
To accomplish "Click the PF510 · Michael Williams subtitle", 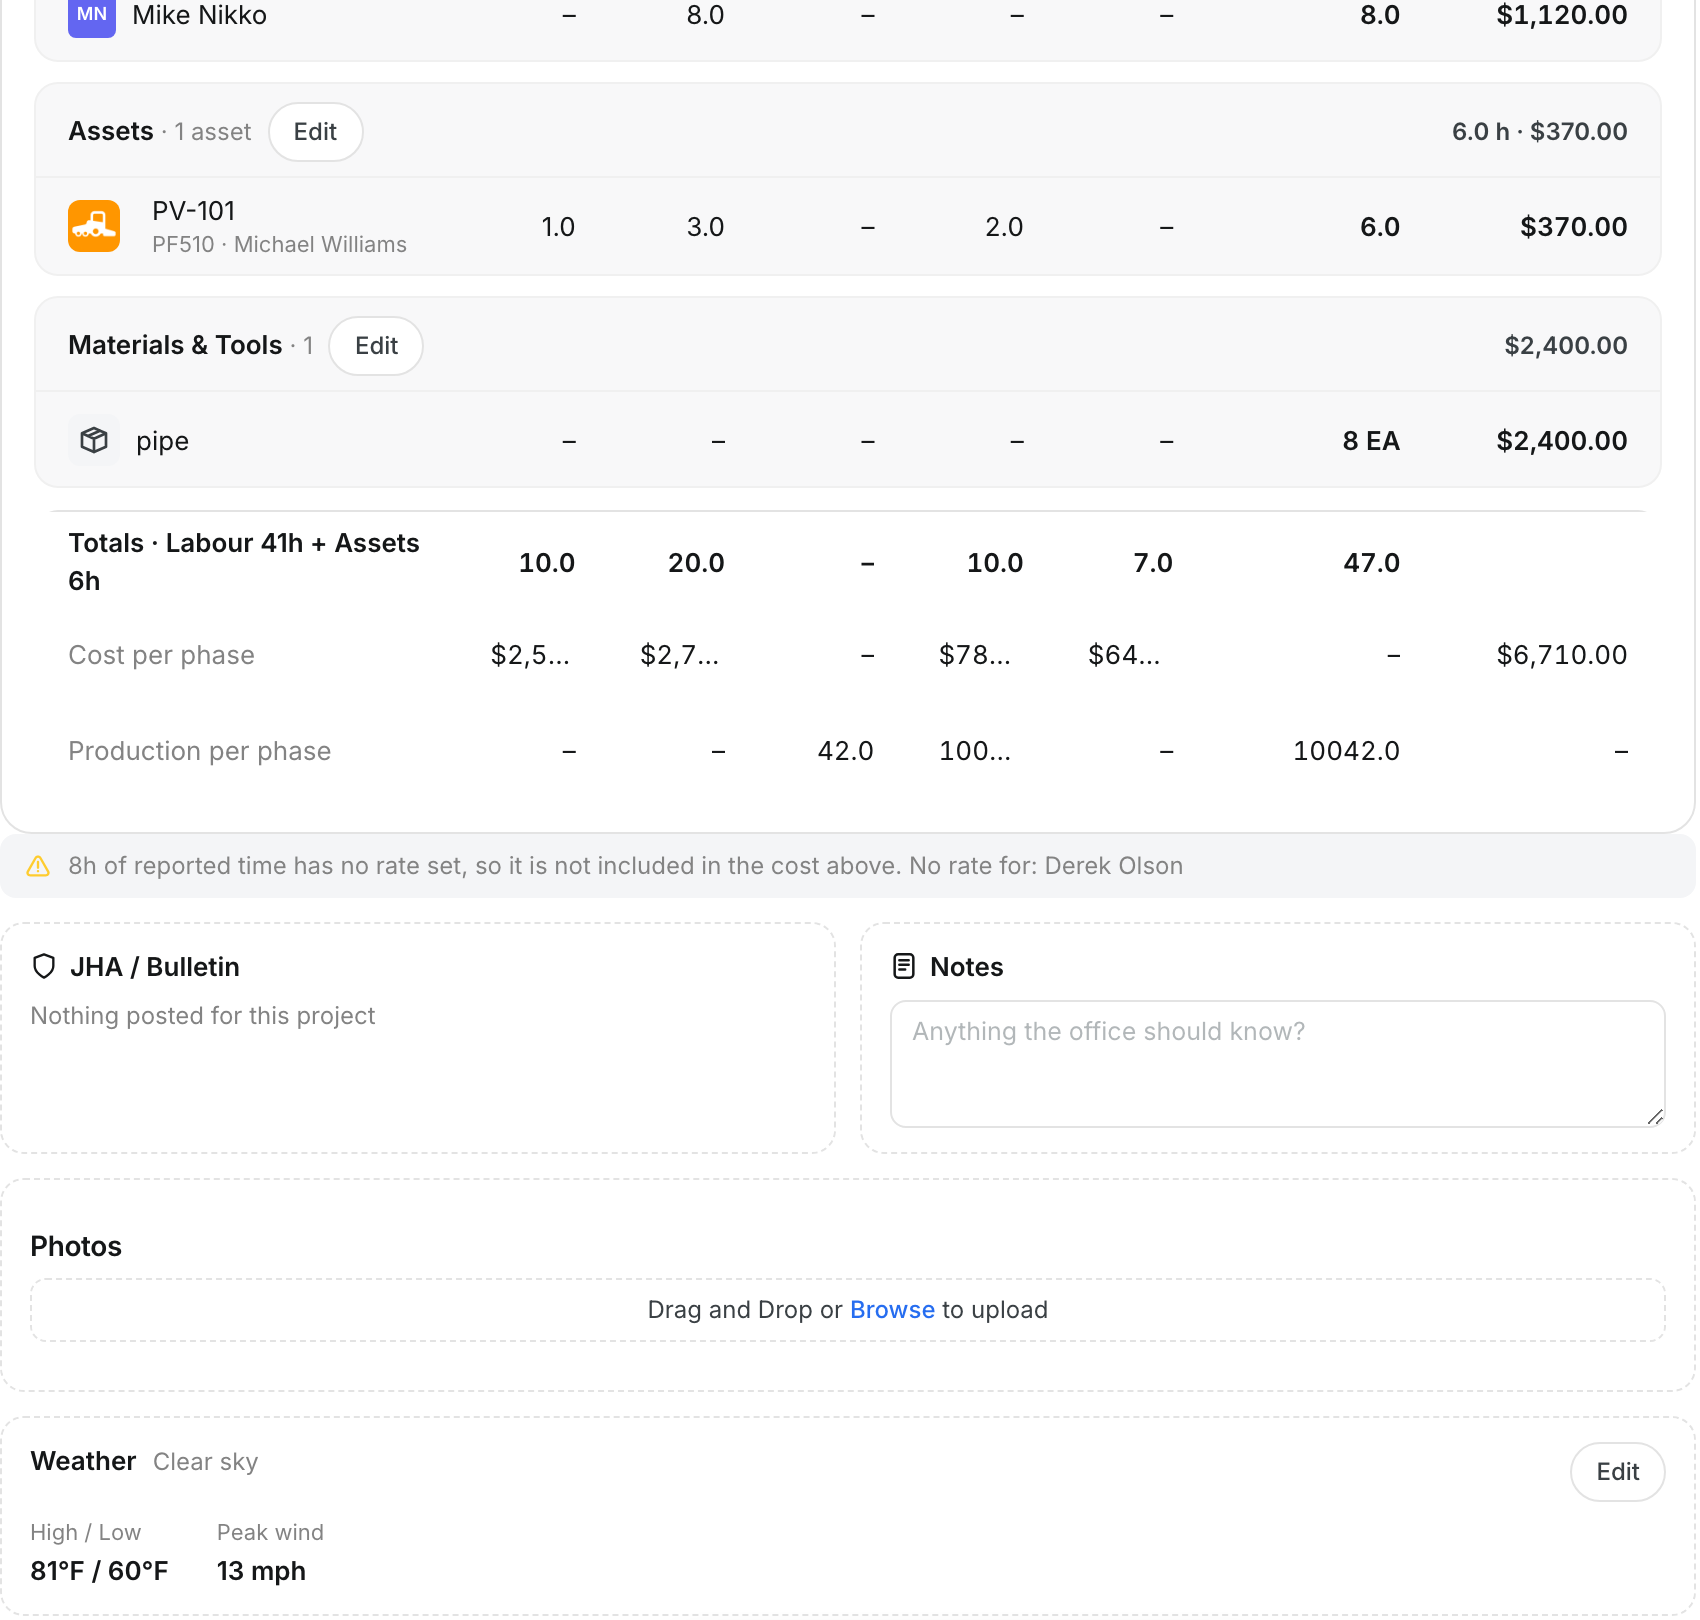I will pos(279,245).
